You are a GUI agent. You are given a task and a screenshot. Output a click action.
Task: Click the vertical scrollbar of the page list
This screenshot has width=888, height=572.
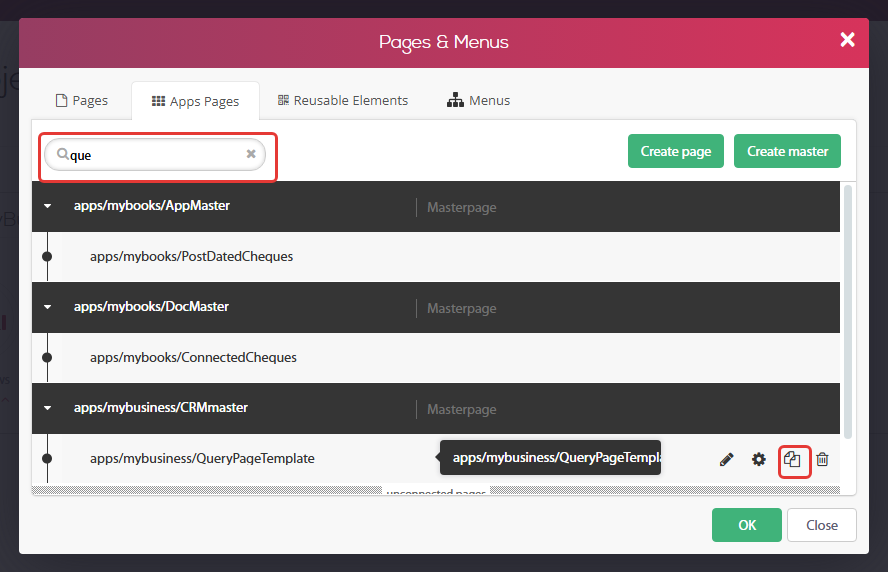(x=848, y=312)
